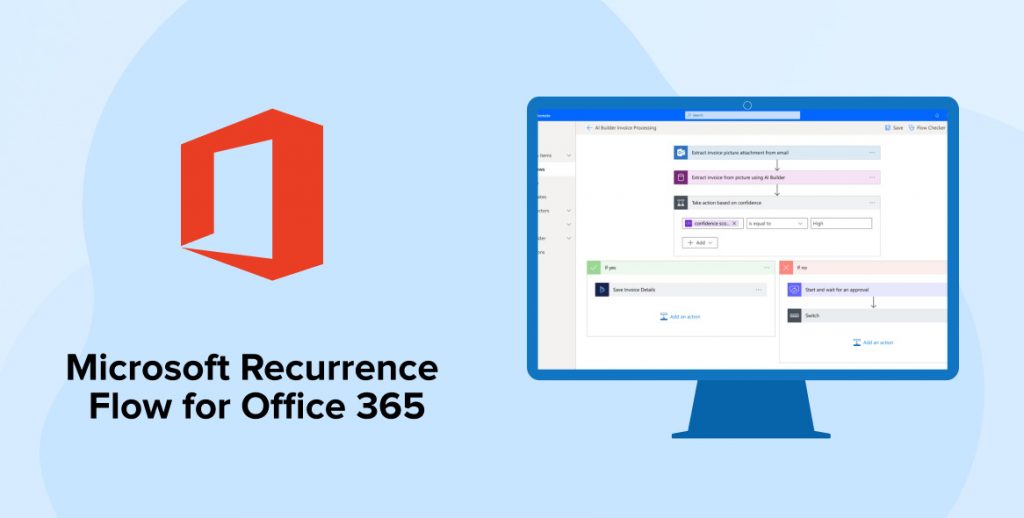Click Add an action under If yes

[x=680, y=316]
